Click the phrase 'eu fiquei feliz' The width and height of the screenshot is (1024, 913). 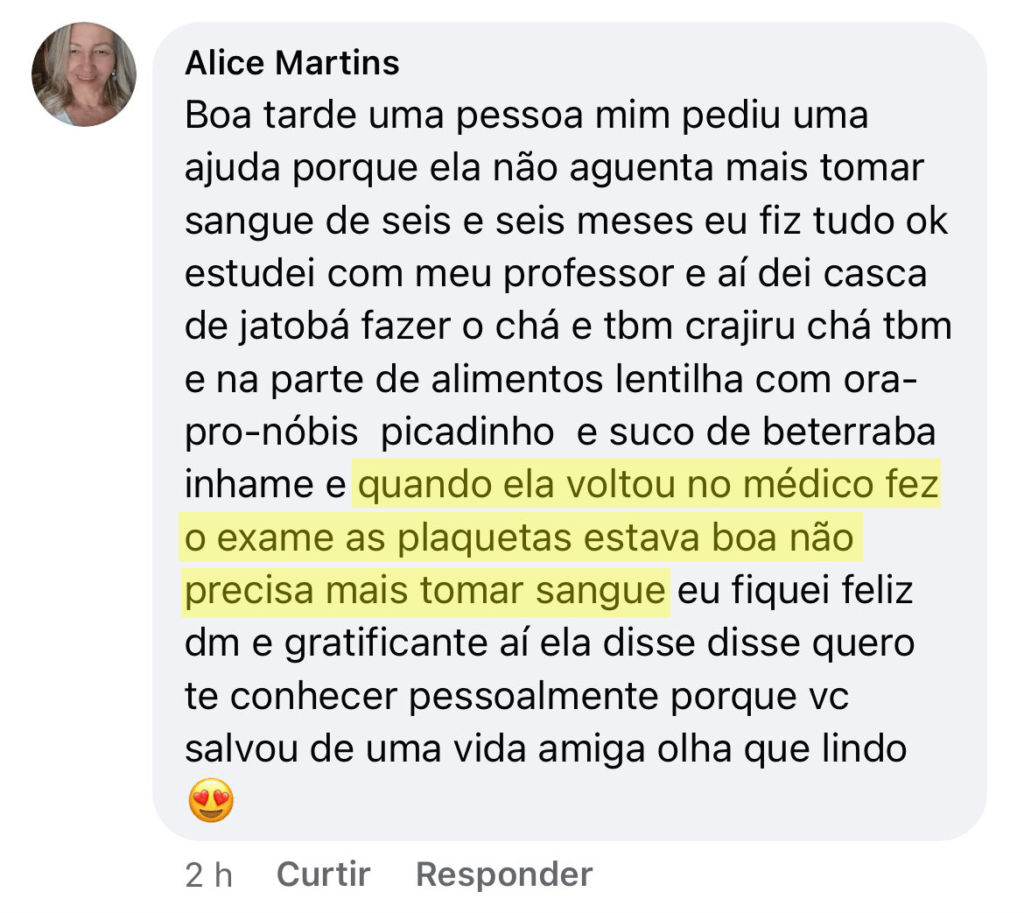coord(795,591)
